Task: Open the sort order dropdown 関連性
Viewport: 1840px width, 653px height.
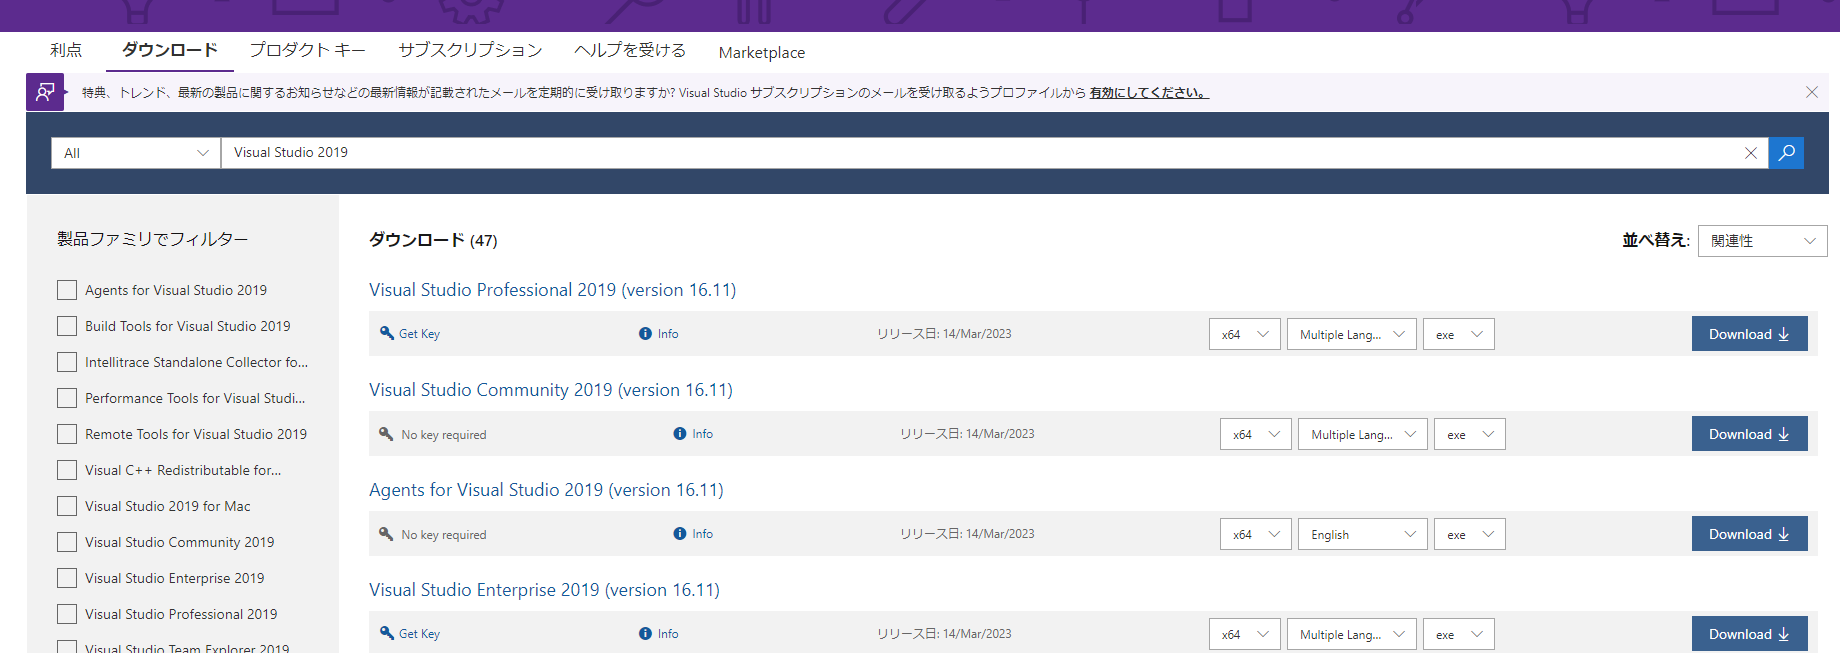Action: click(x=1762, y=241)
